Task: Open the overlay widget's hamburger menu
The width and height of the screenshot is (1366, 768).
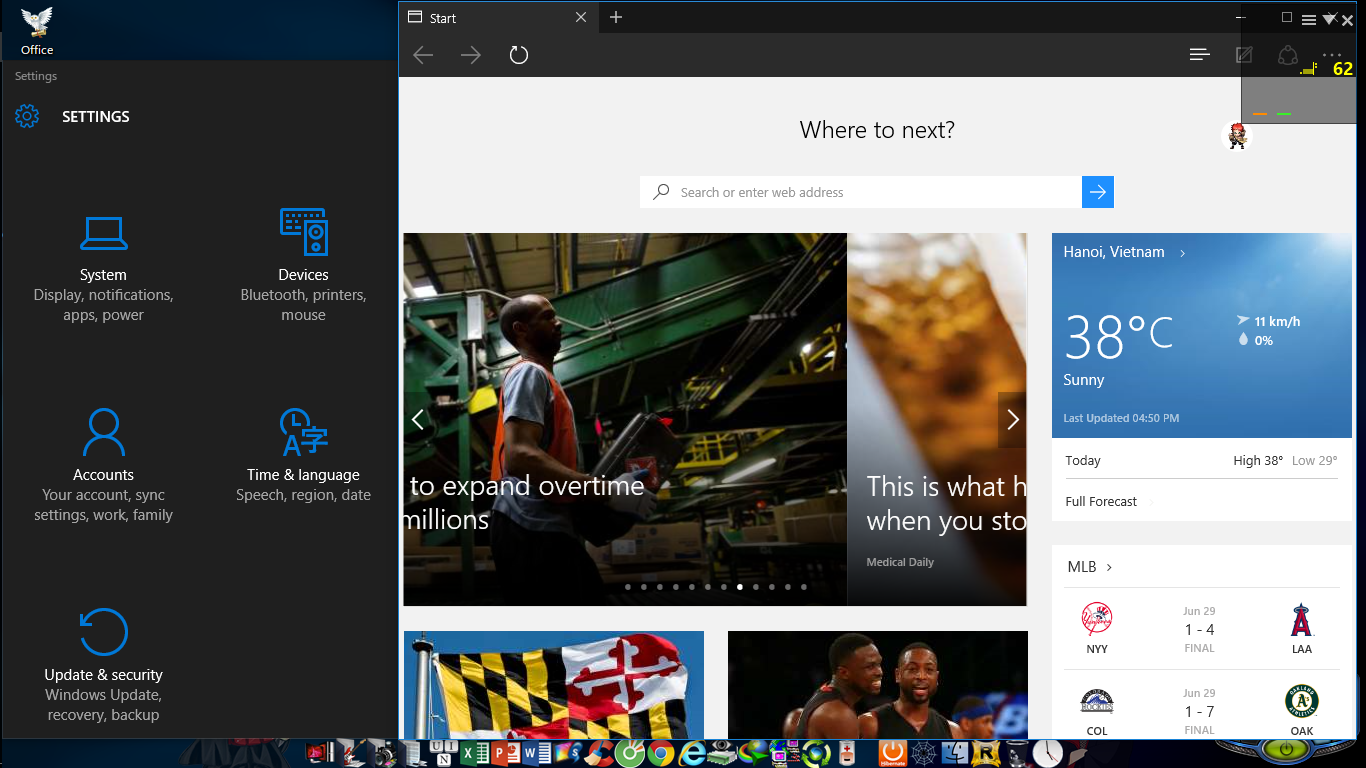Action: (x=1309, y=20)
